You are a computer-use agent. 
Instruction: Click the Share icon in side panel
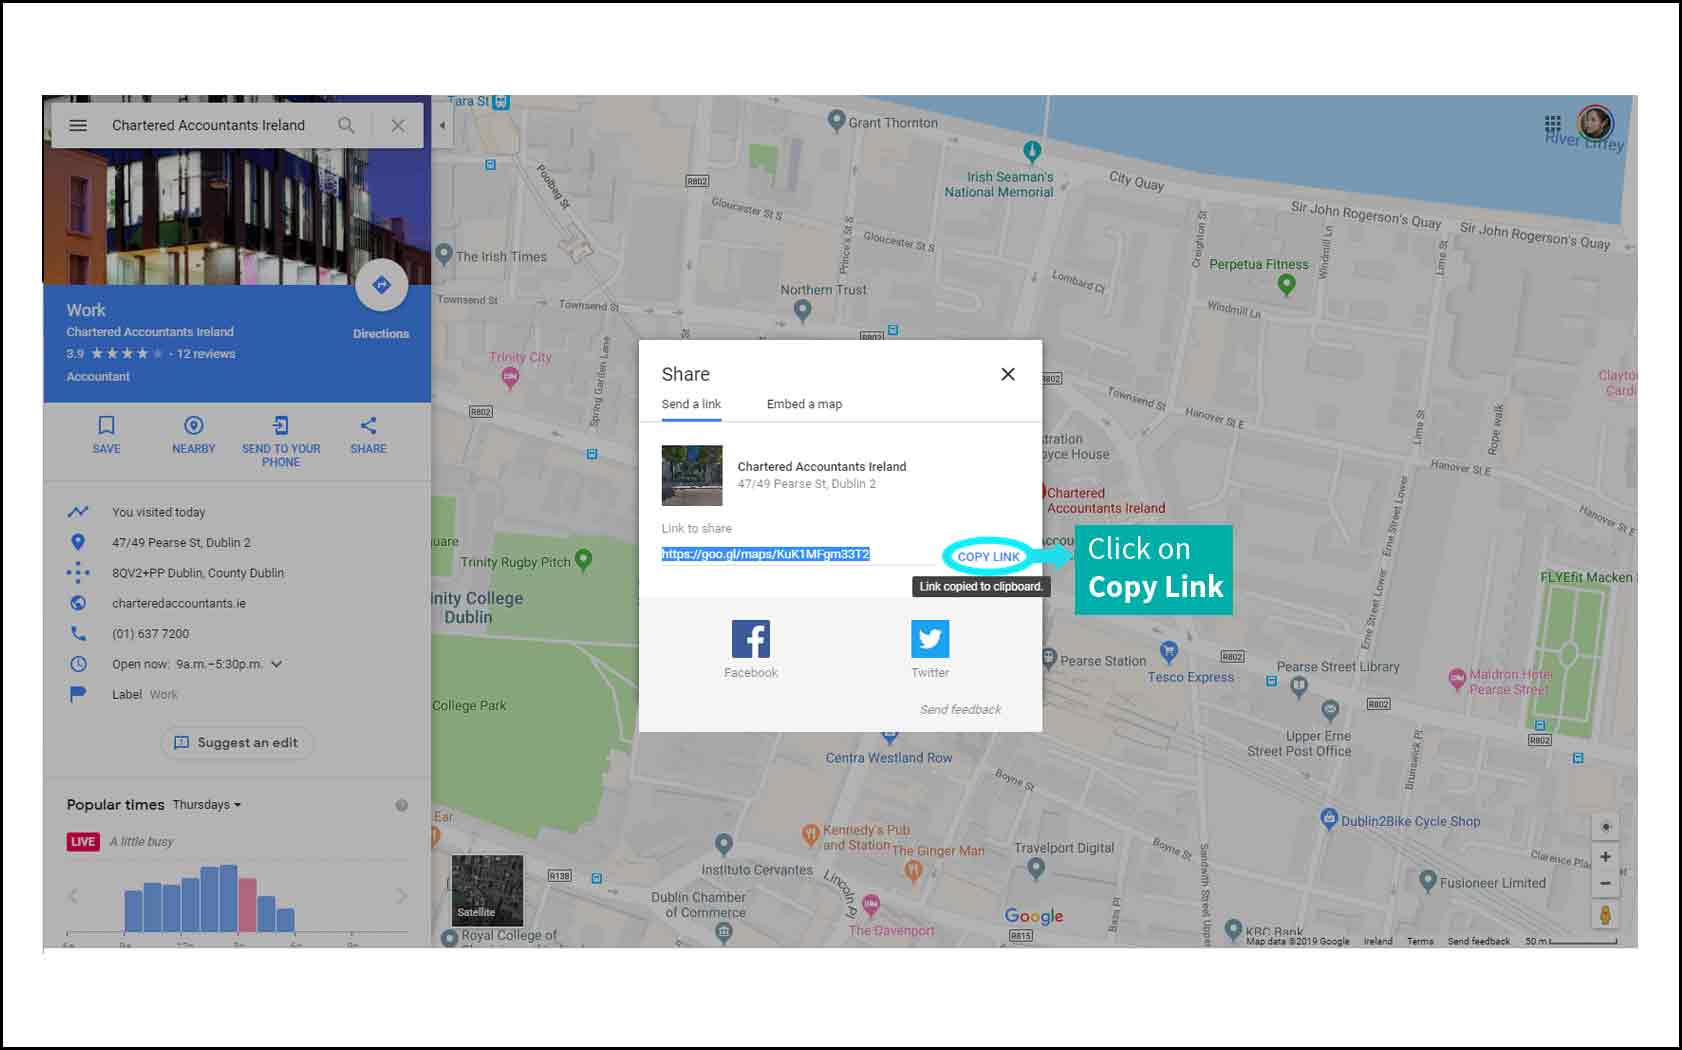tap(368, 426)
